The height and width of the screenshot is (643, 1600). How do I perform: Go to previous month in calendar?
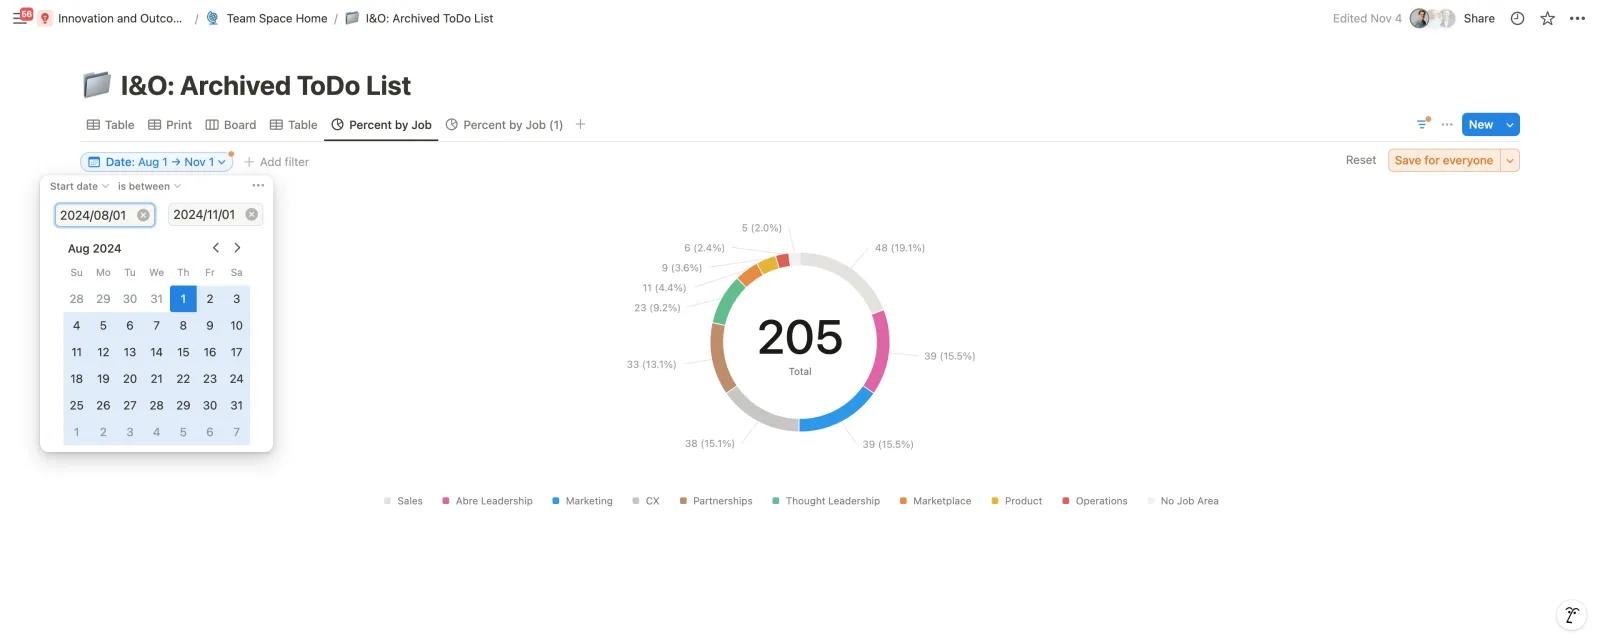coord(215,248)
